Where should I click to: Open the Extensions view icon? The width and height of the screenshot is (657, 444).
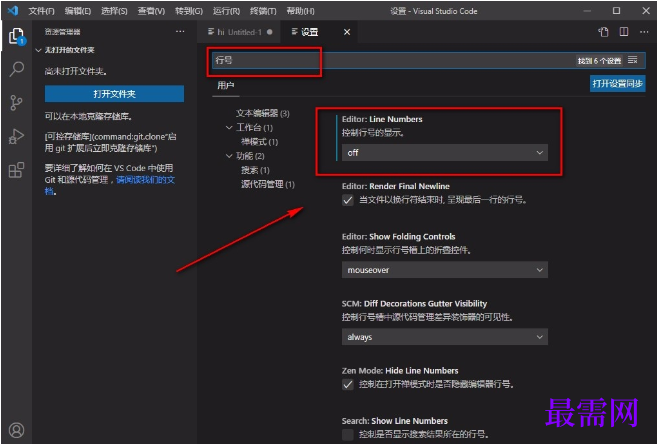16,170
